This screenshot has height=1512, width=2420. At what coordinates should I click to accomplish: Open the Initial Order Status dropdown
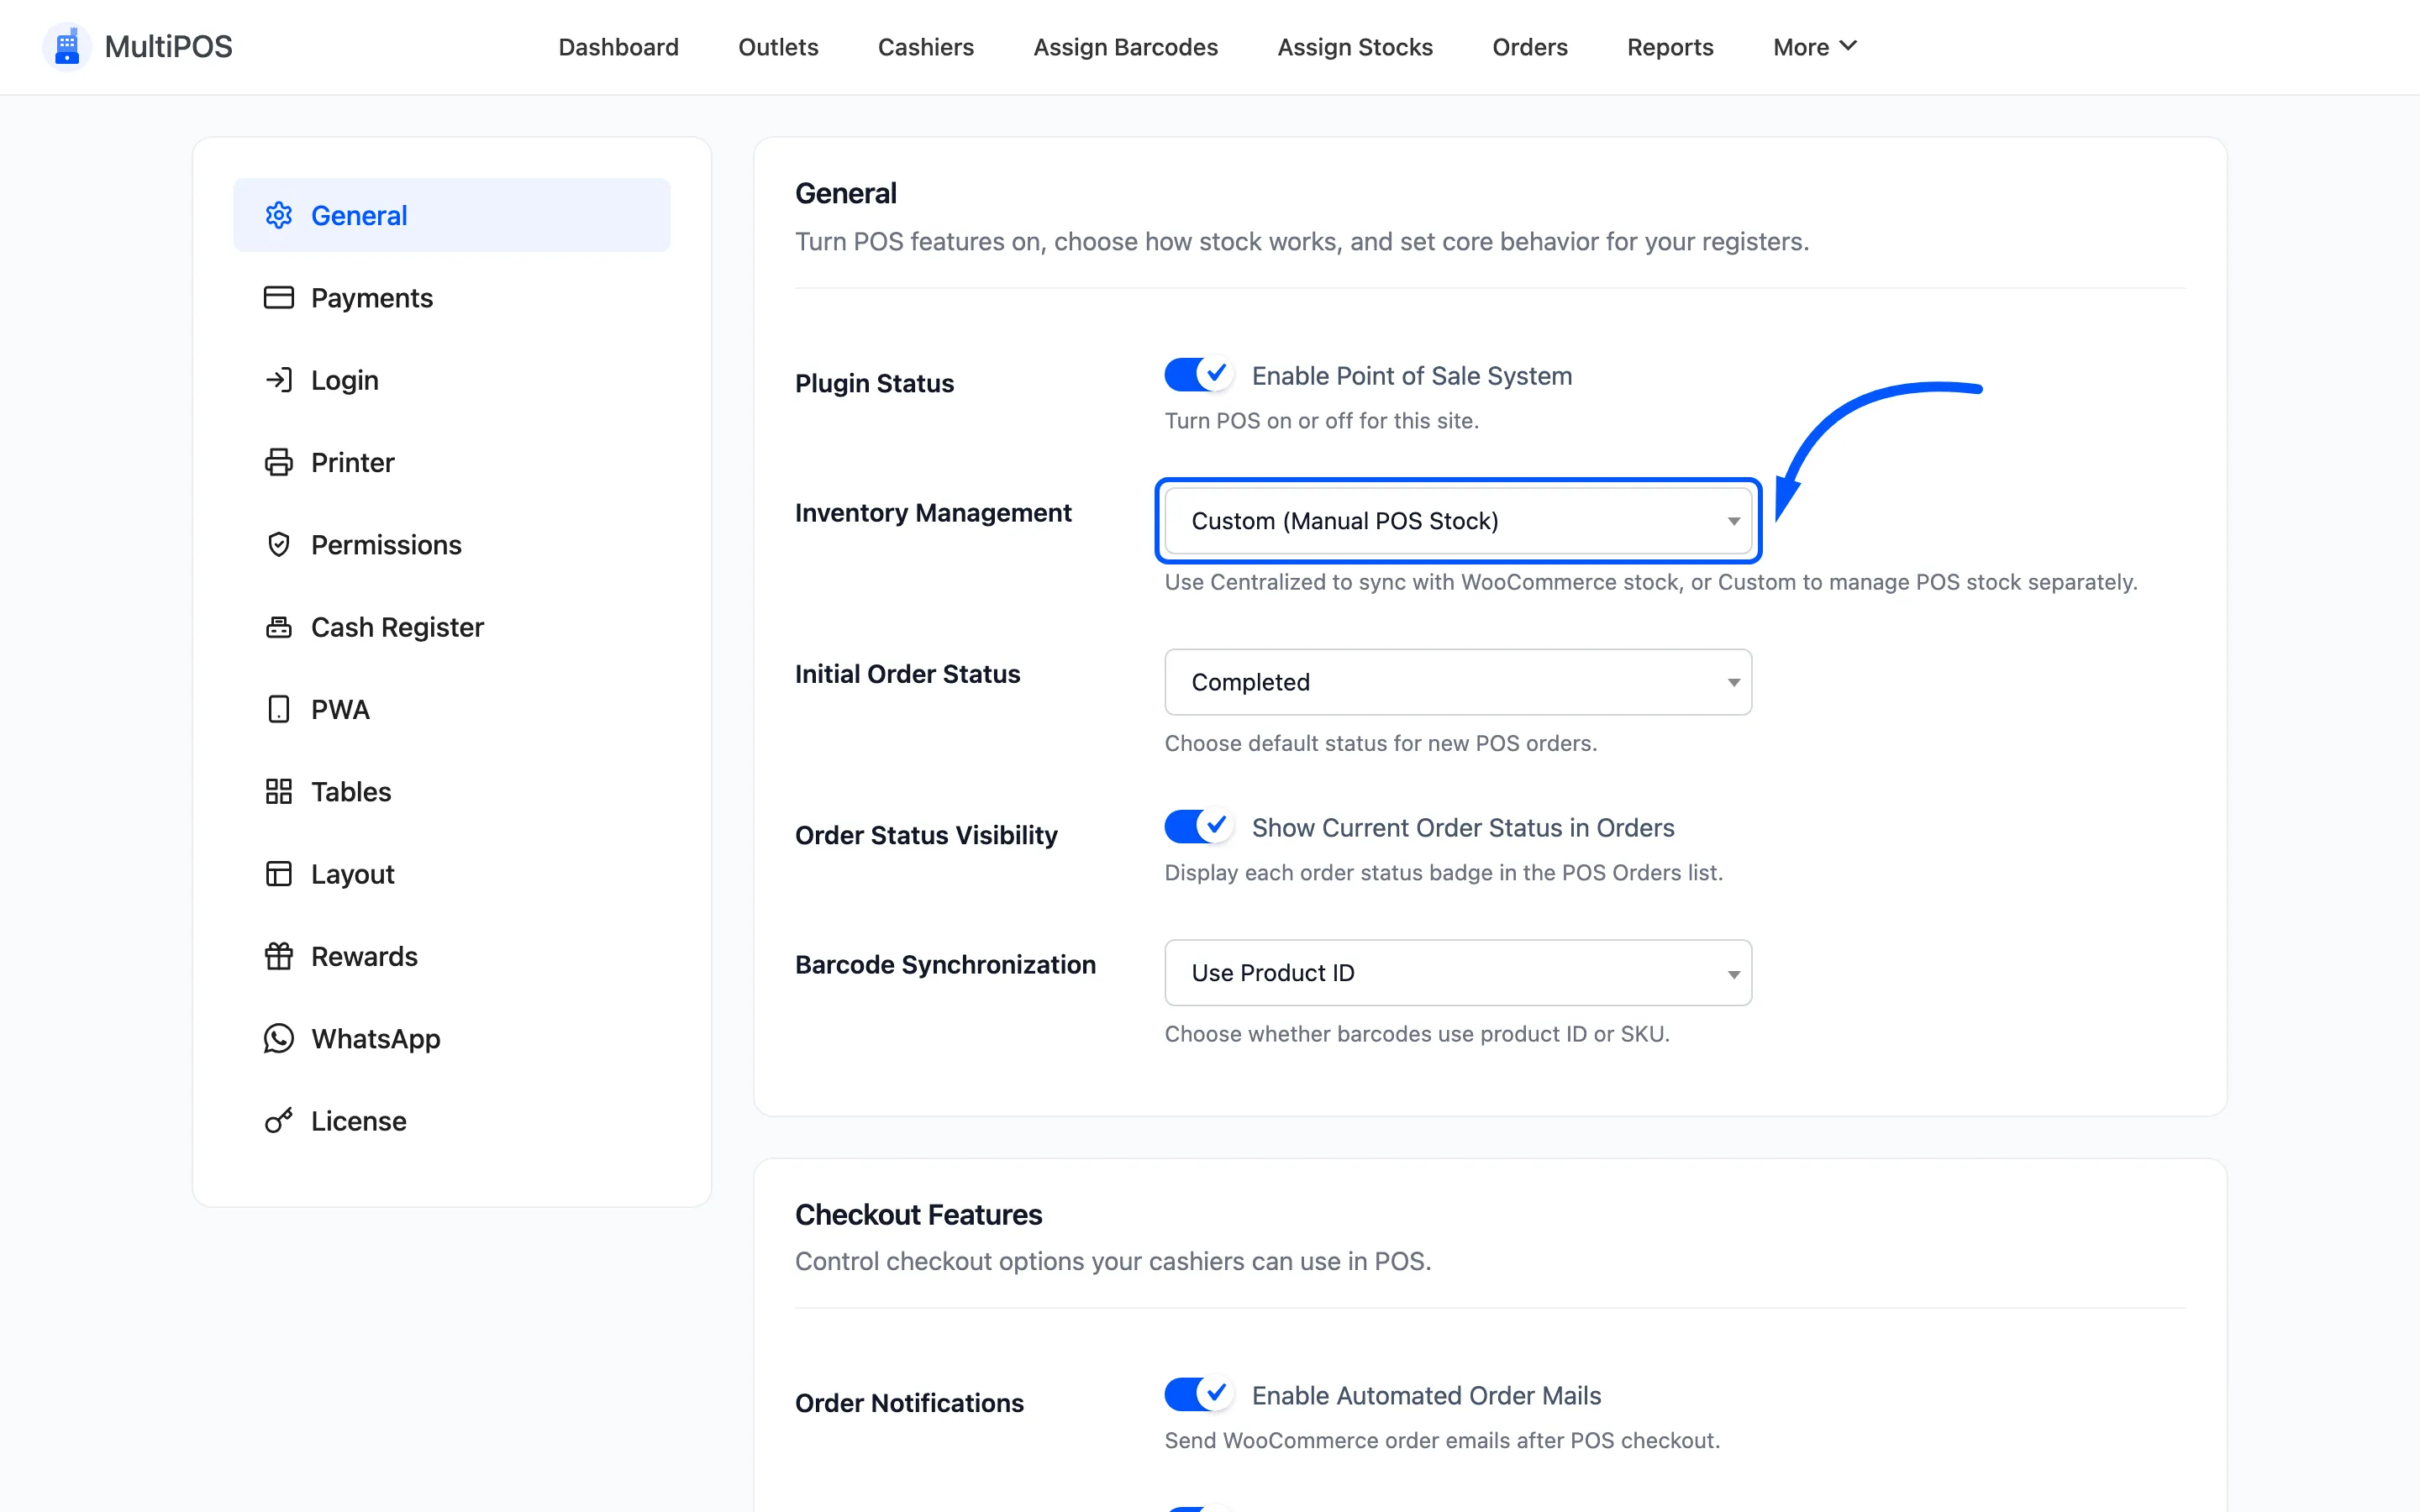(1458, 682)
